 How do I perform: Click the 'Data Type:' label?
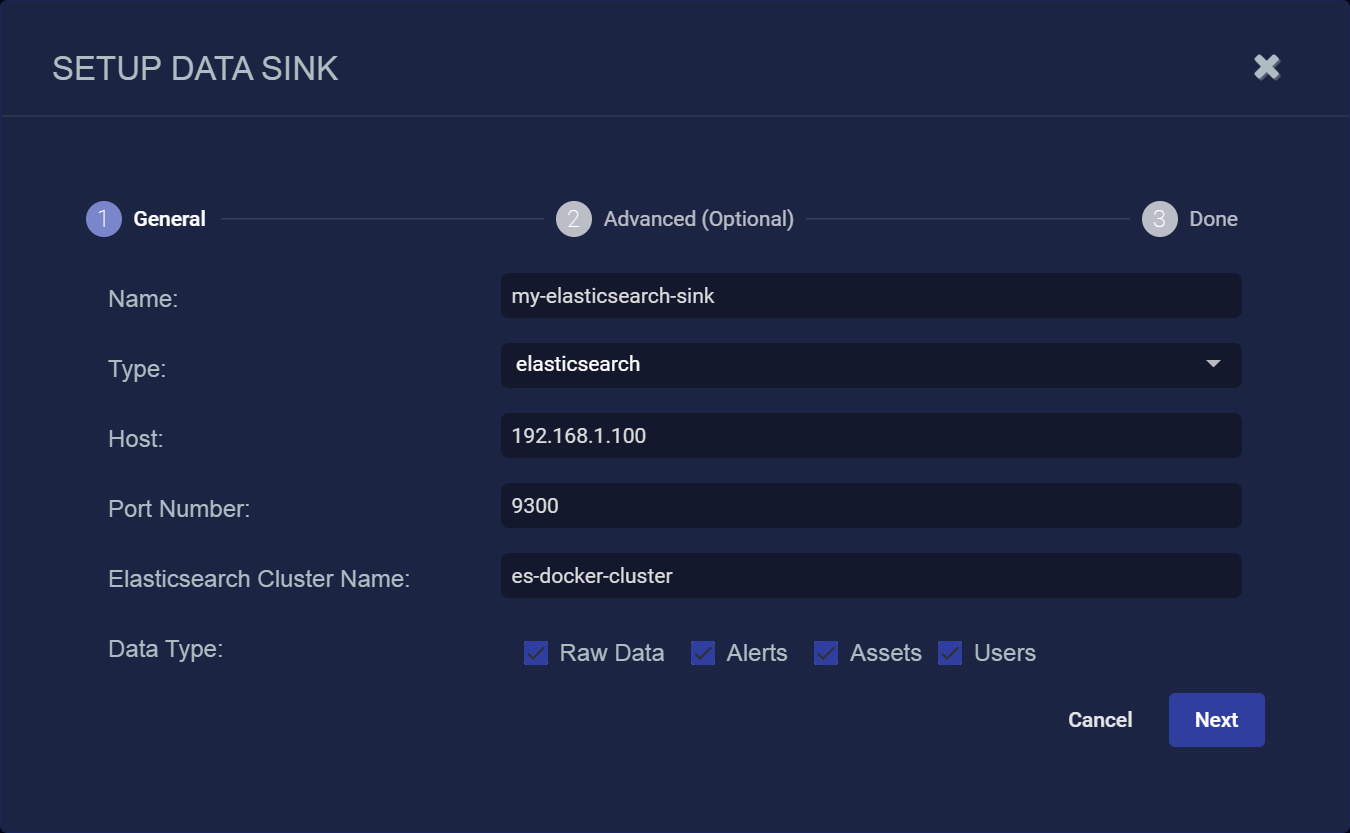[165, 649]
